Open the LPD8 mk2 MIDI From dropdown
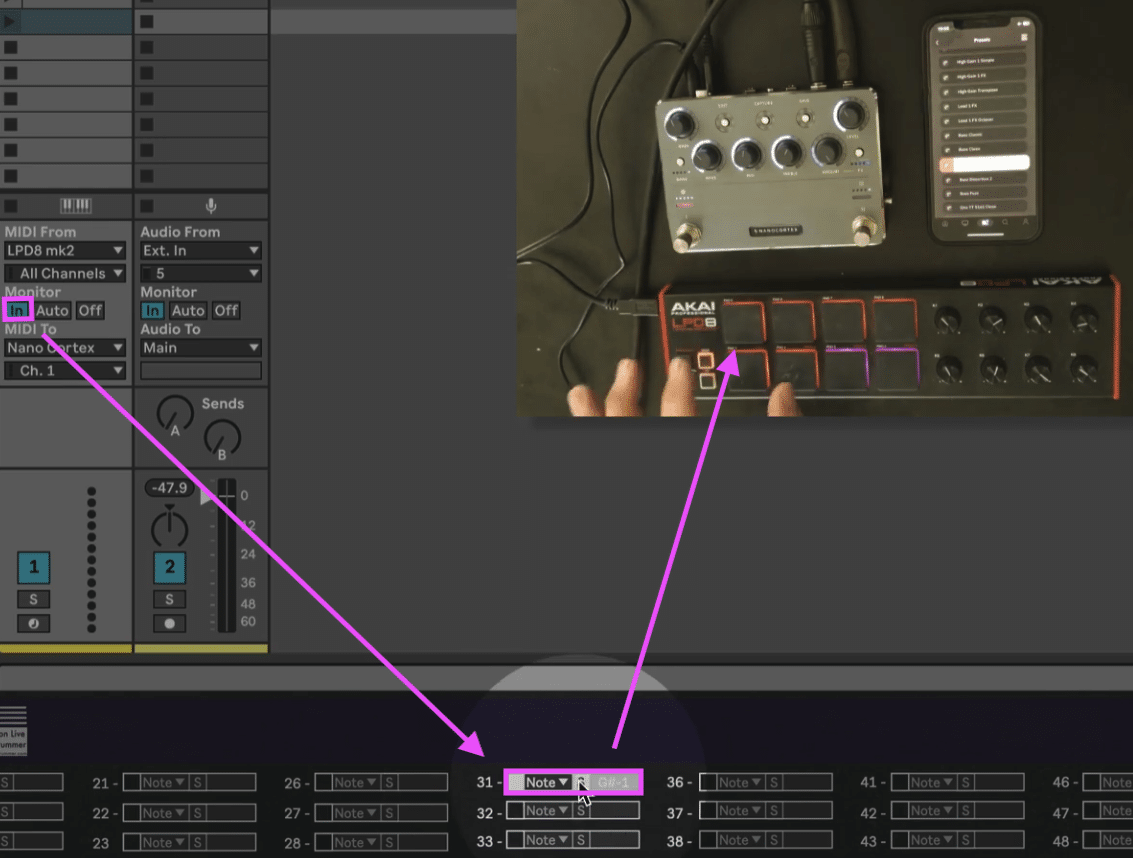Screen dimensions: 1133x858 click(x=65, y=250)
